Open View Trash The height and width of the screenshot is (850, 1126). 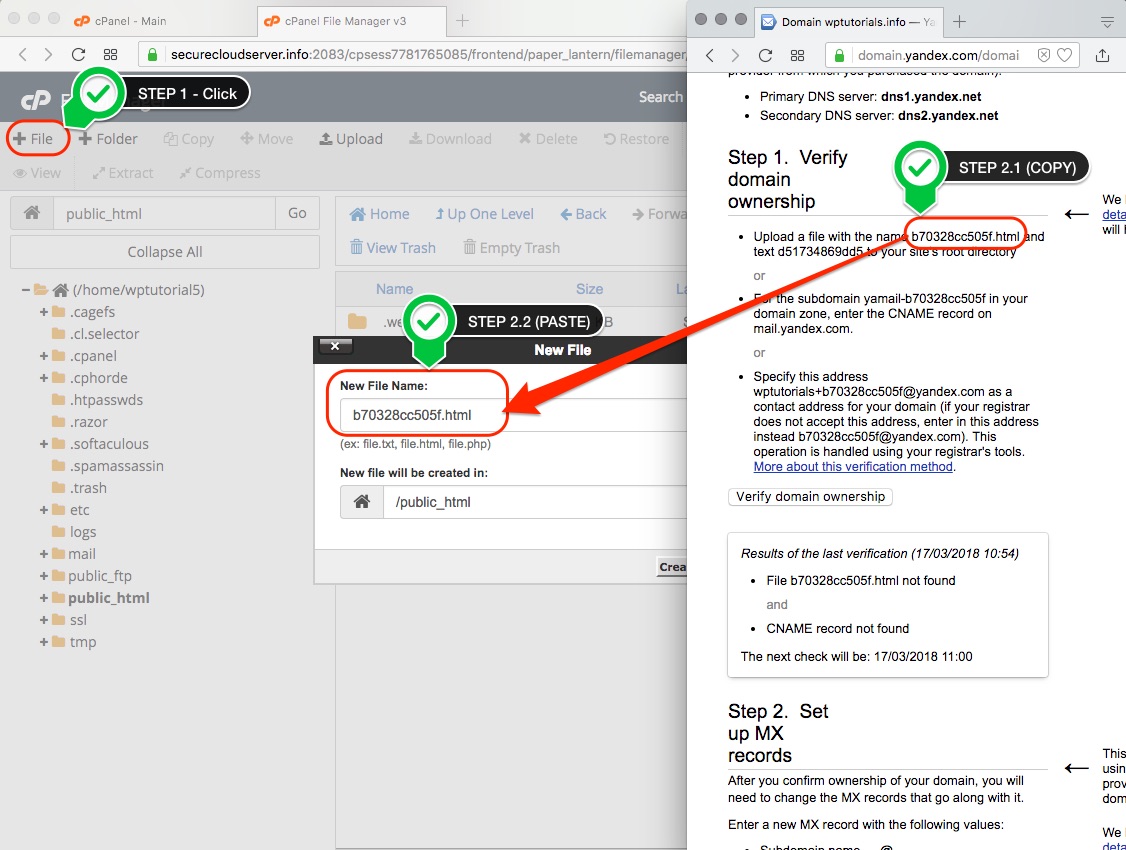point(393,248)
